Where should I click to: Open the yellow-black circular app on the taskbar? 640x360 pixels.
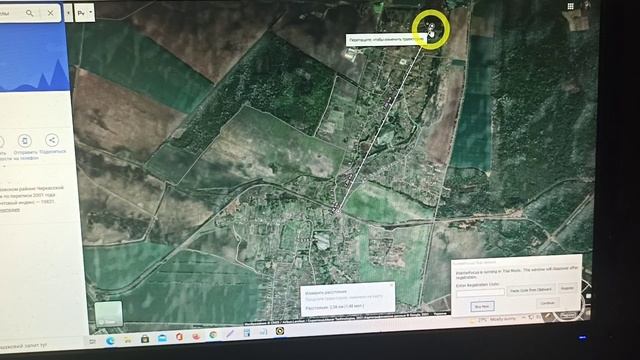(x=280, y=331)
